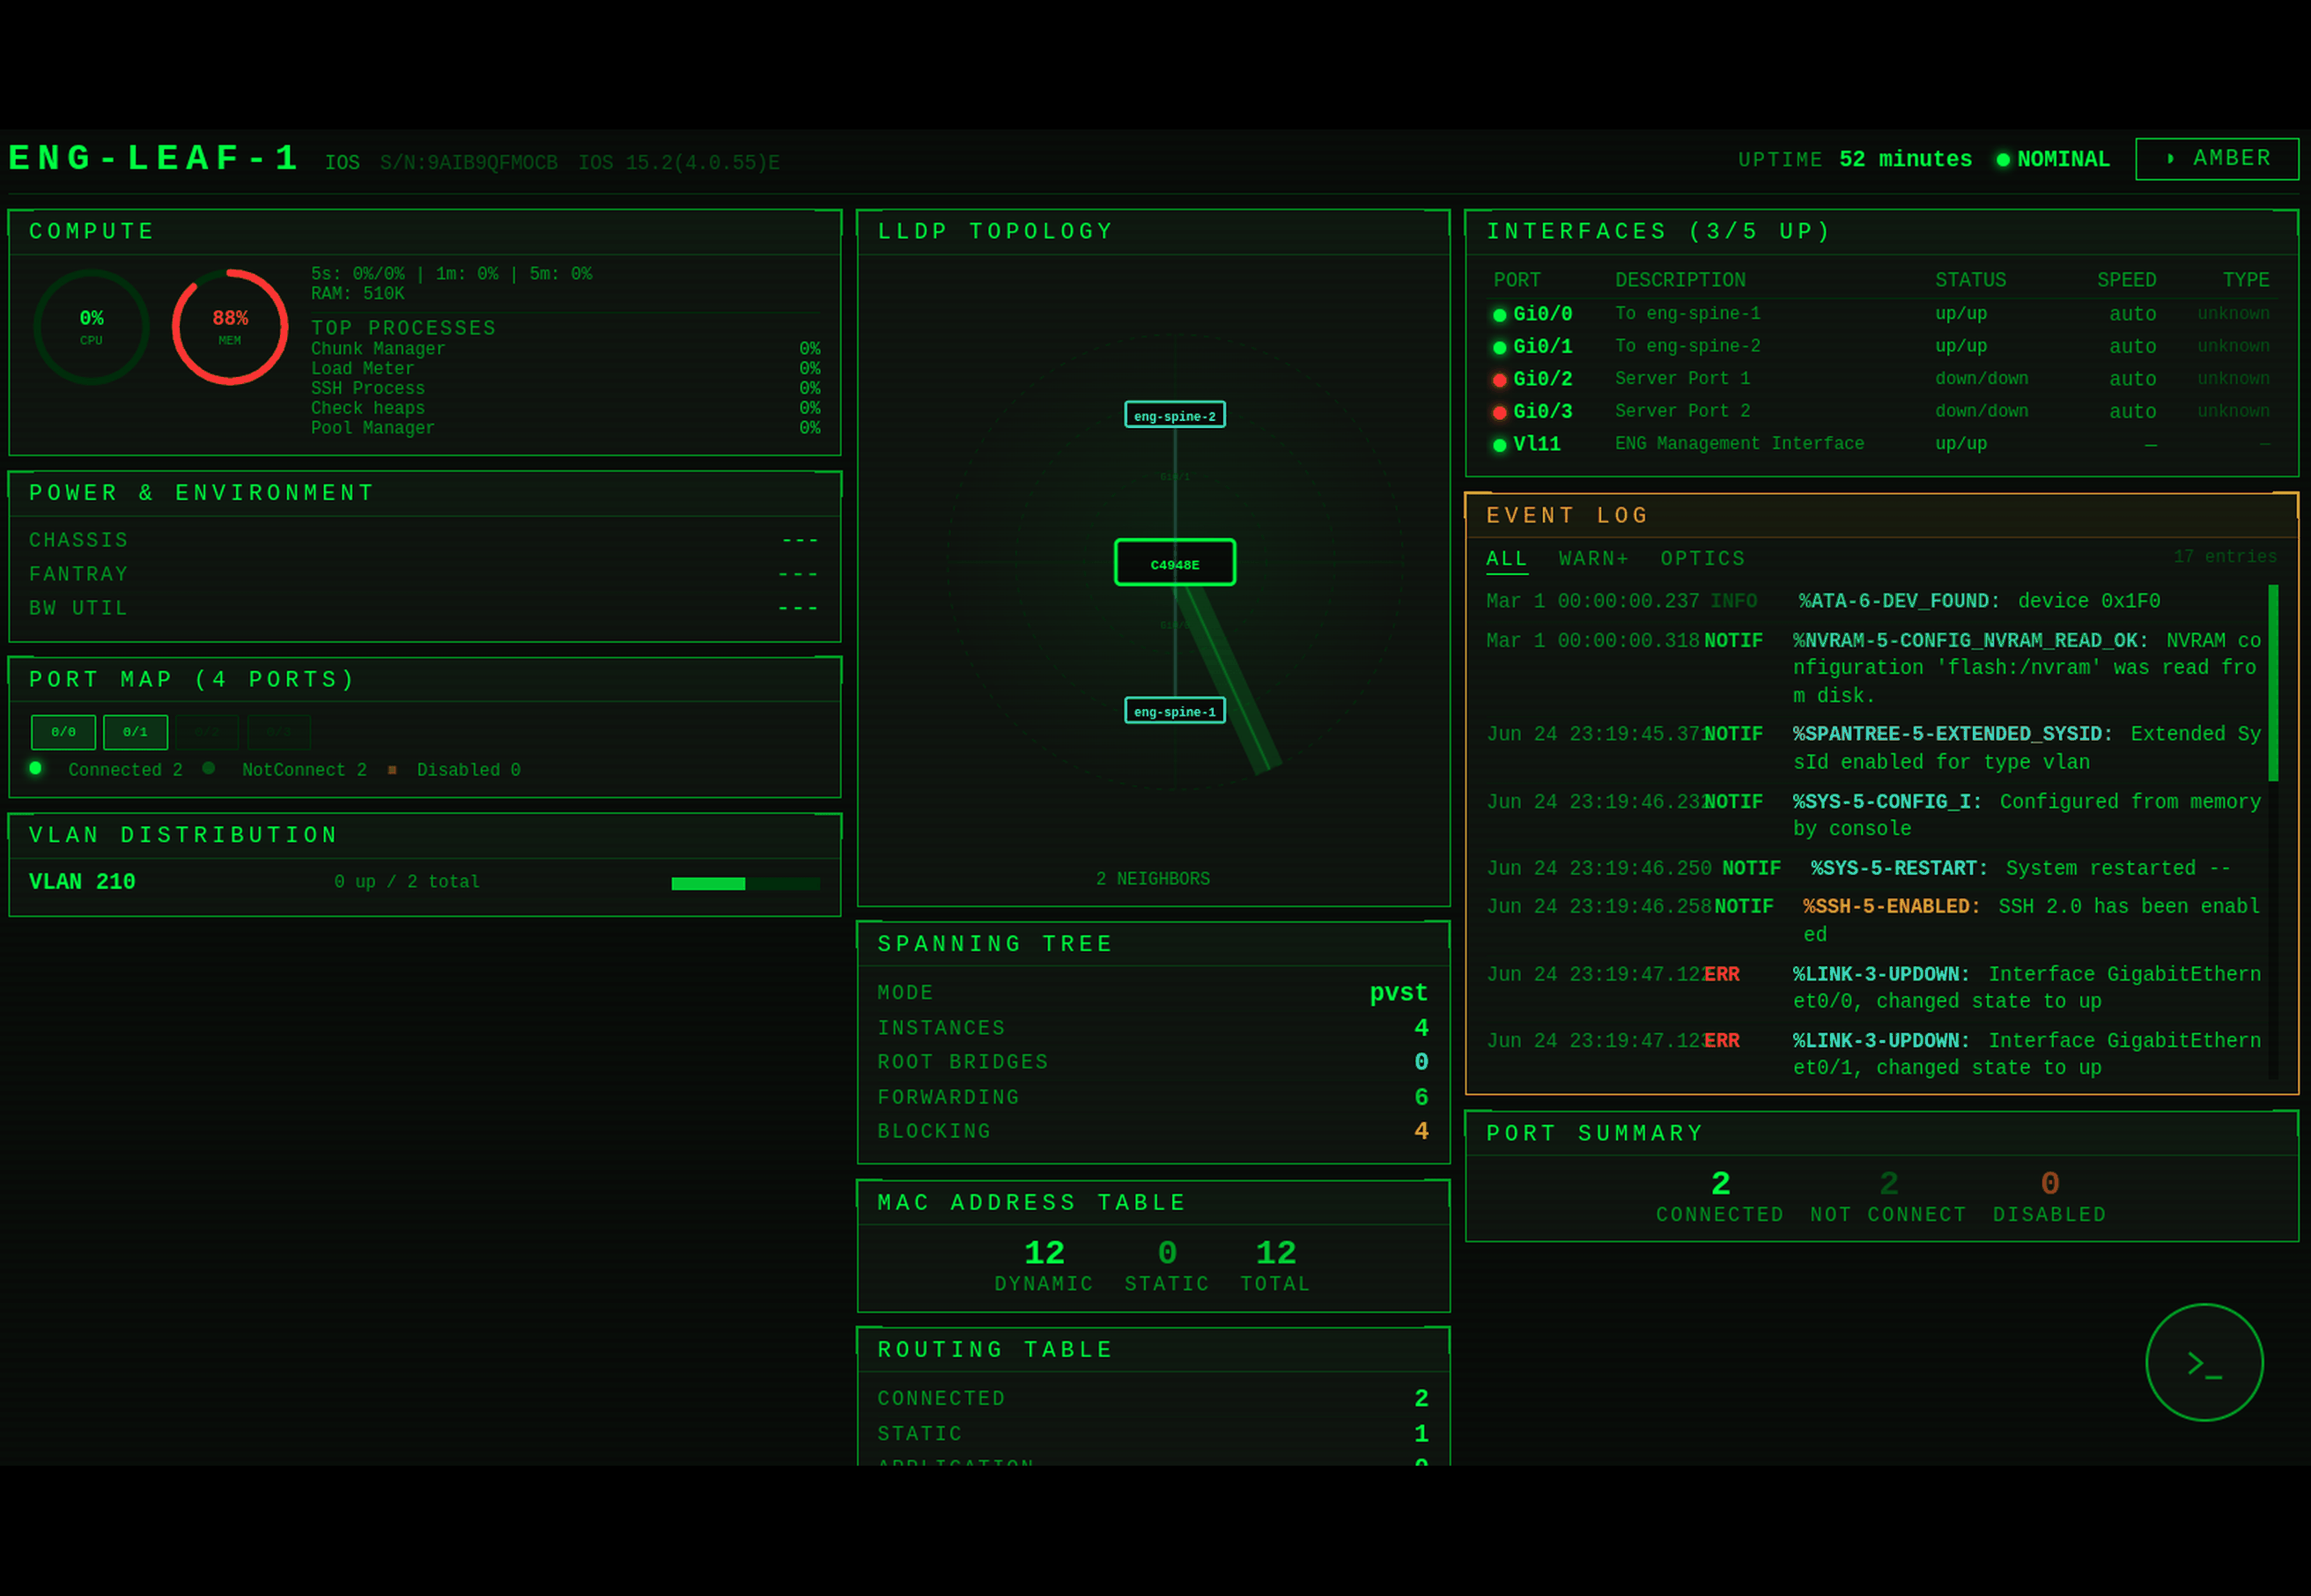Screen dimensions: 2311x1596
Task: Click the GigabitEthernet0/0 LINK-3-UPDOWN entry
Action: pos(1872,987)
